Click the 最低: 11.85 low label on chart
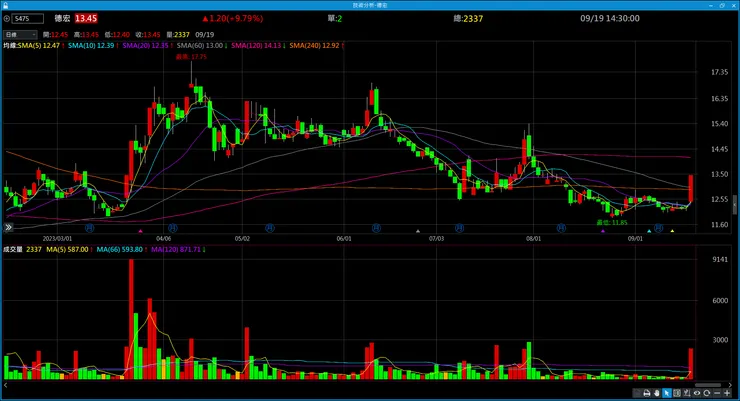The height and width of the screenshot is (401, 740). click(x=612, y=223)
